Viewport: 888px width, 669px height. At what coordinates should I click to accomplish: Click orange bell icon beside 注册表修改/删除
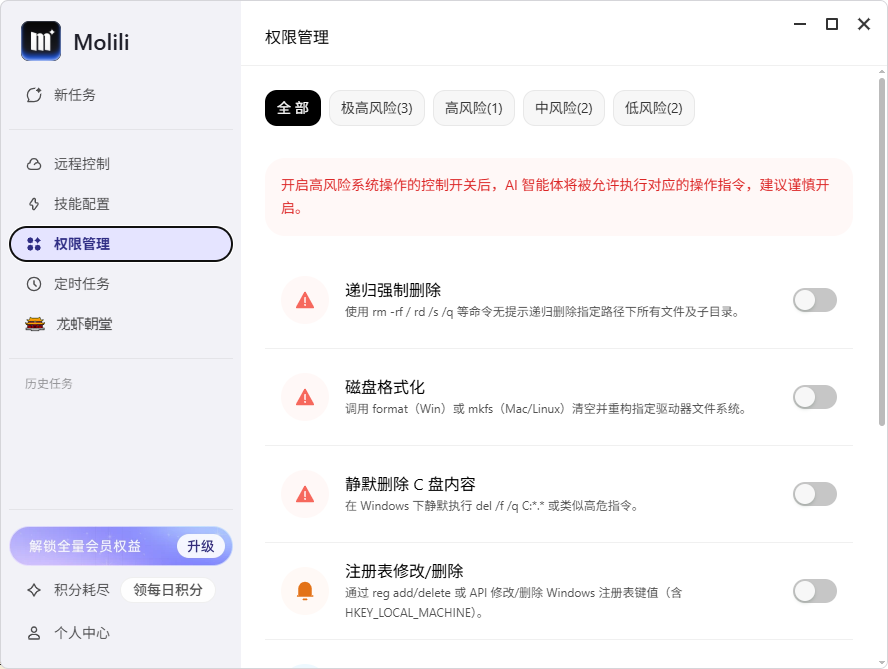(305, 591)
